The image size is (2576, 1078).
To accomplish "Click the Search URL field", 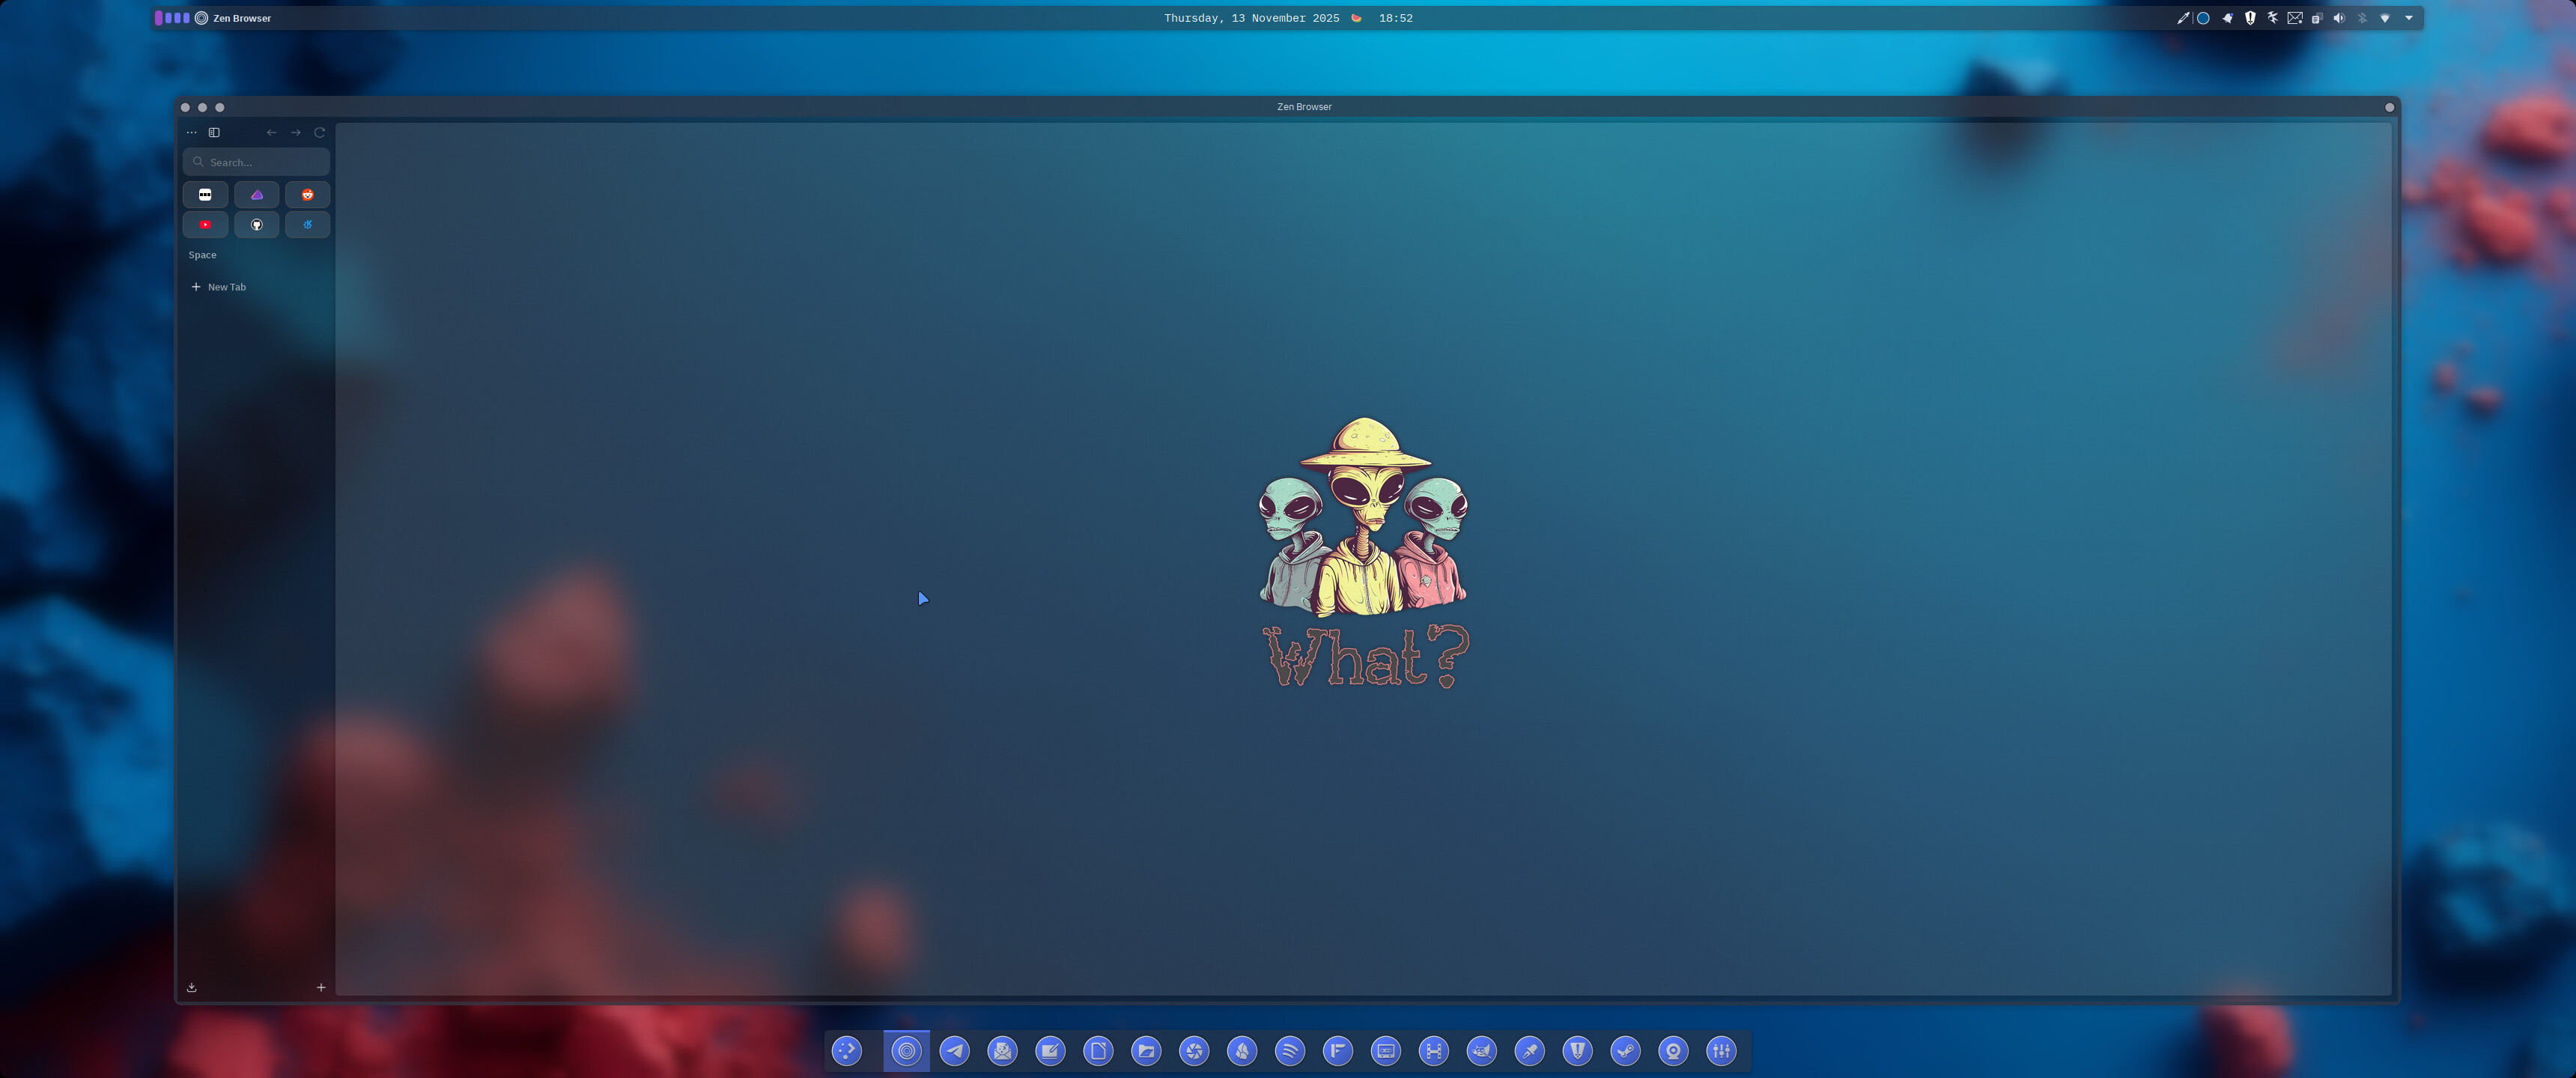I will pos(256,162).
